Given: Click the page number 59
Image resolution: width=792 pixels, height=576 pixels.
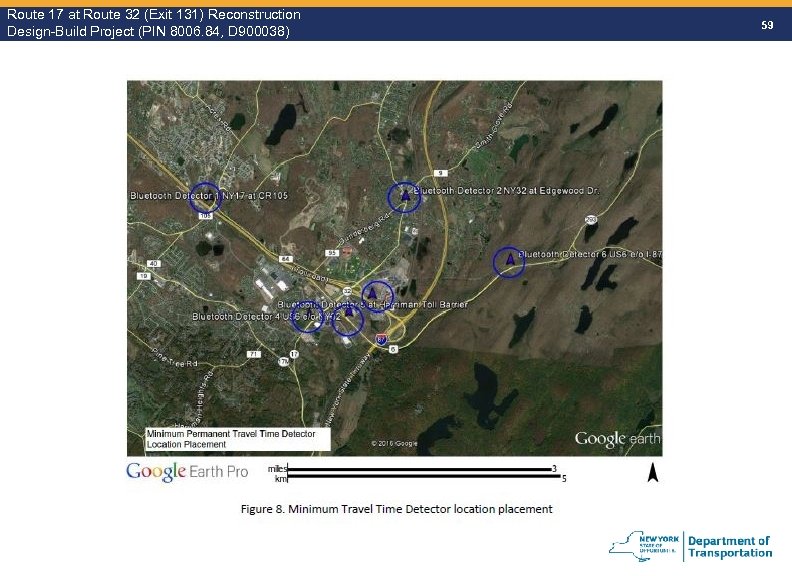Looking at the screenshot, I should [767, 25].
